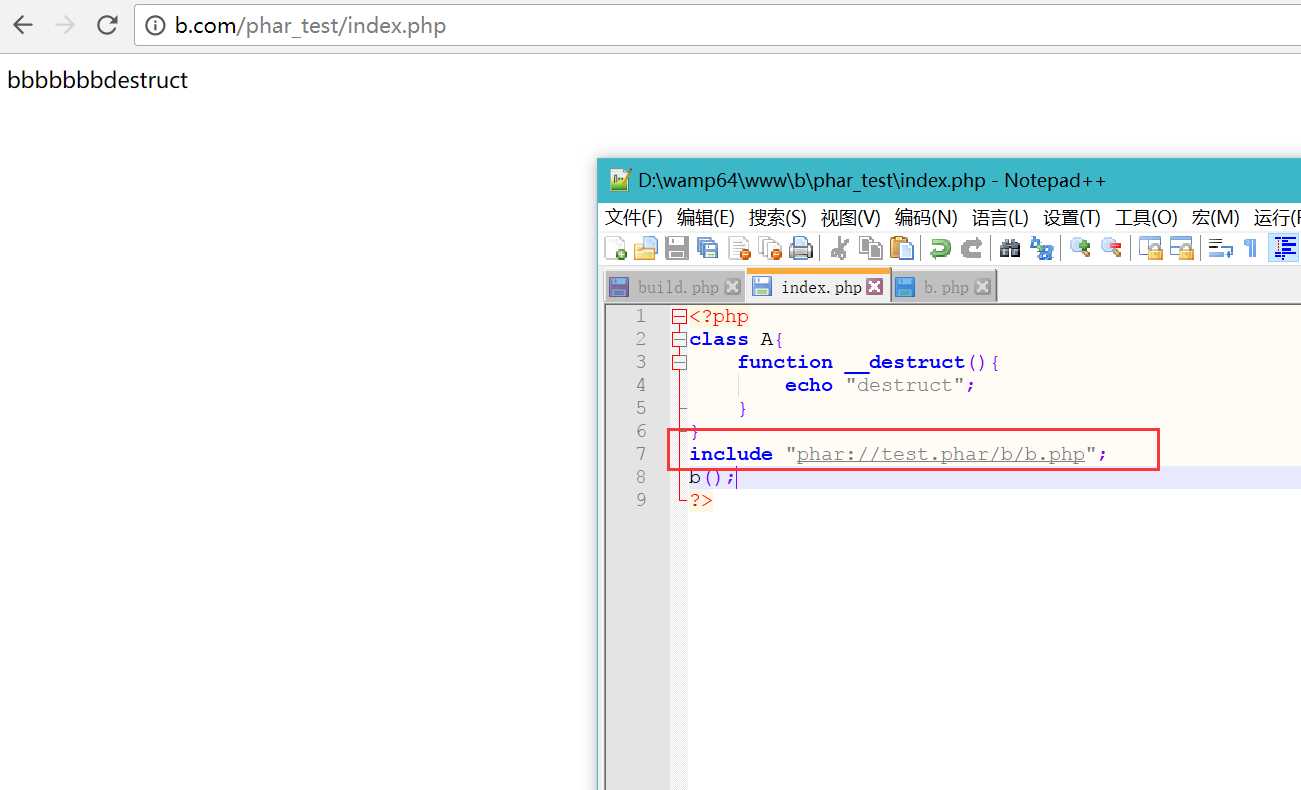Click the Save icon in toolbar
Image resolution: width=1301 pixels, height=790 pixels.
pyautogui.click(x=677, y=248)
